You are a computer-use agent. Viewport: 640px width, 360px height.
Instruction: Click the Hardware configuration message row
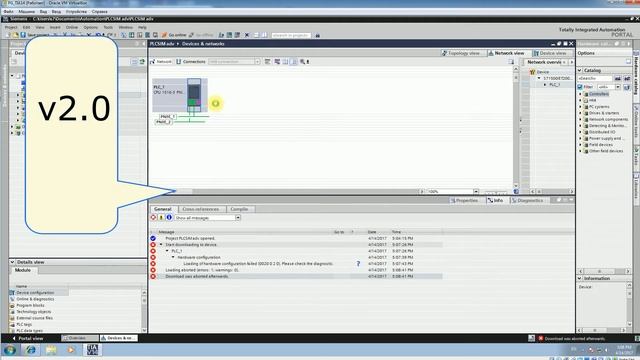[x=198, y=257]
